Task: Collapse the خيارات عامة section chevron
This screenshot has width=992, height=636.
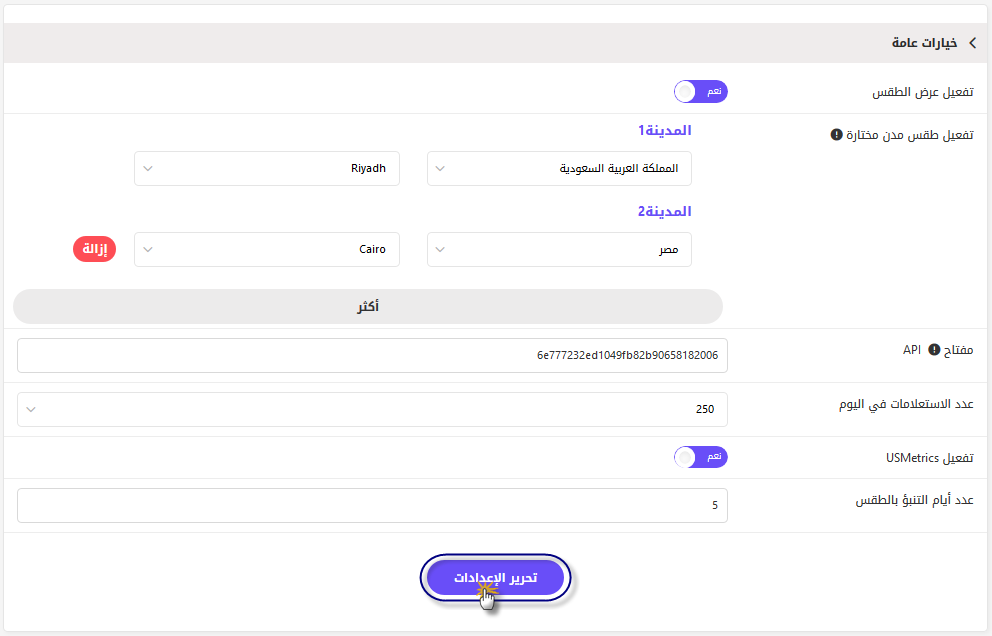Action: tap(972, 43)
